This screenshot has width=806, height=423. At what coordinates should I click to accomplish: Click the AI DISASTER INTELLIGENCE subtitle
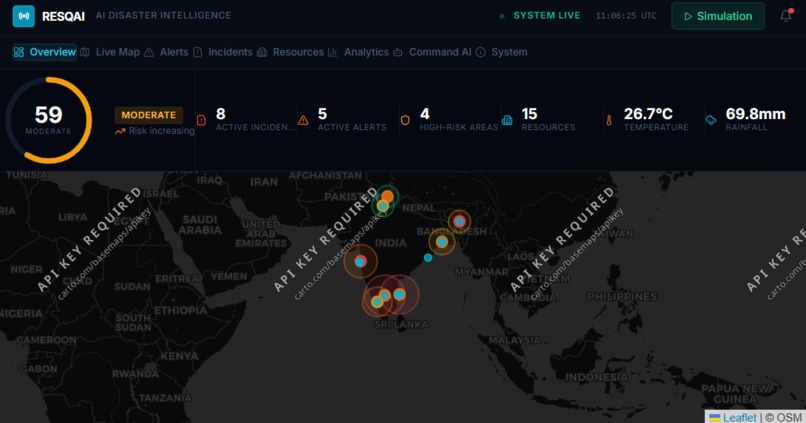163,15
